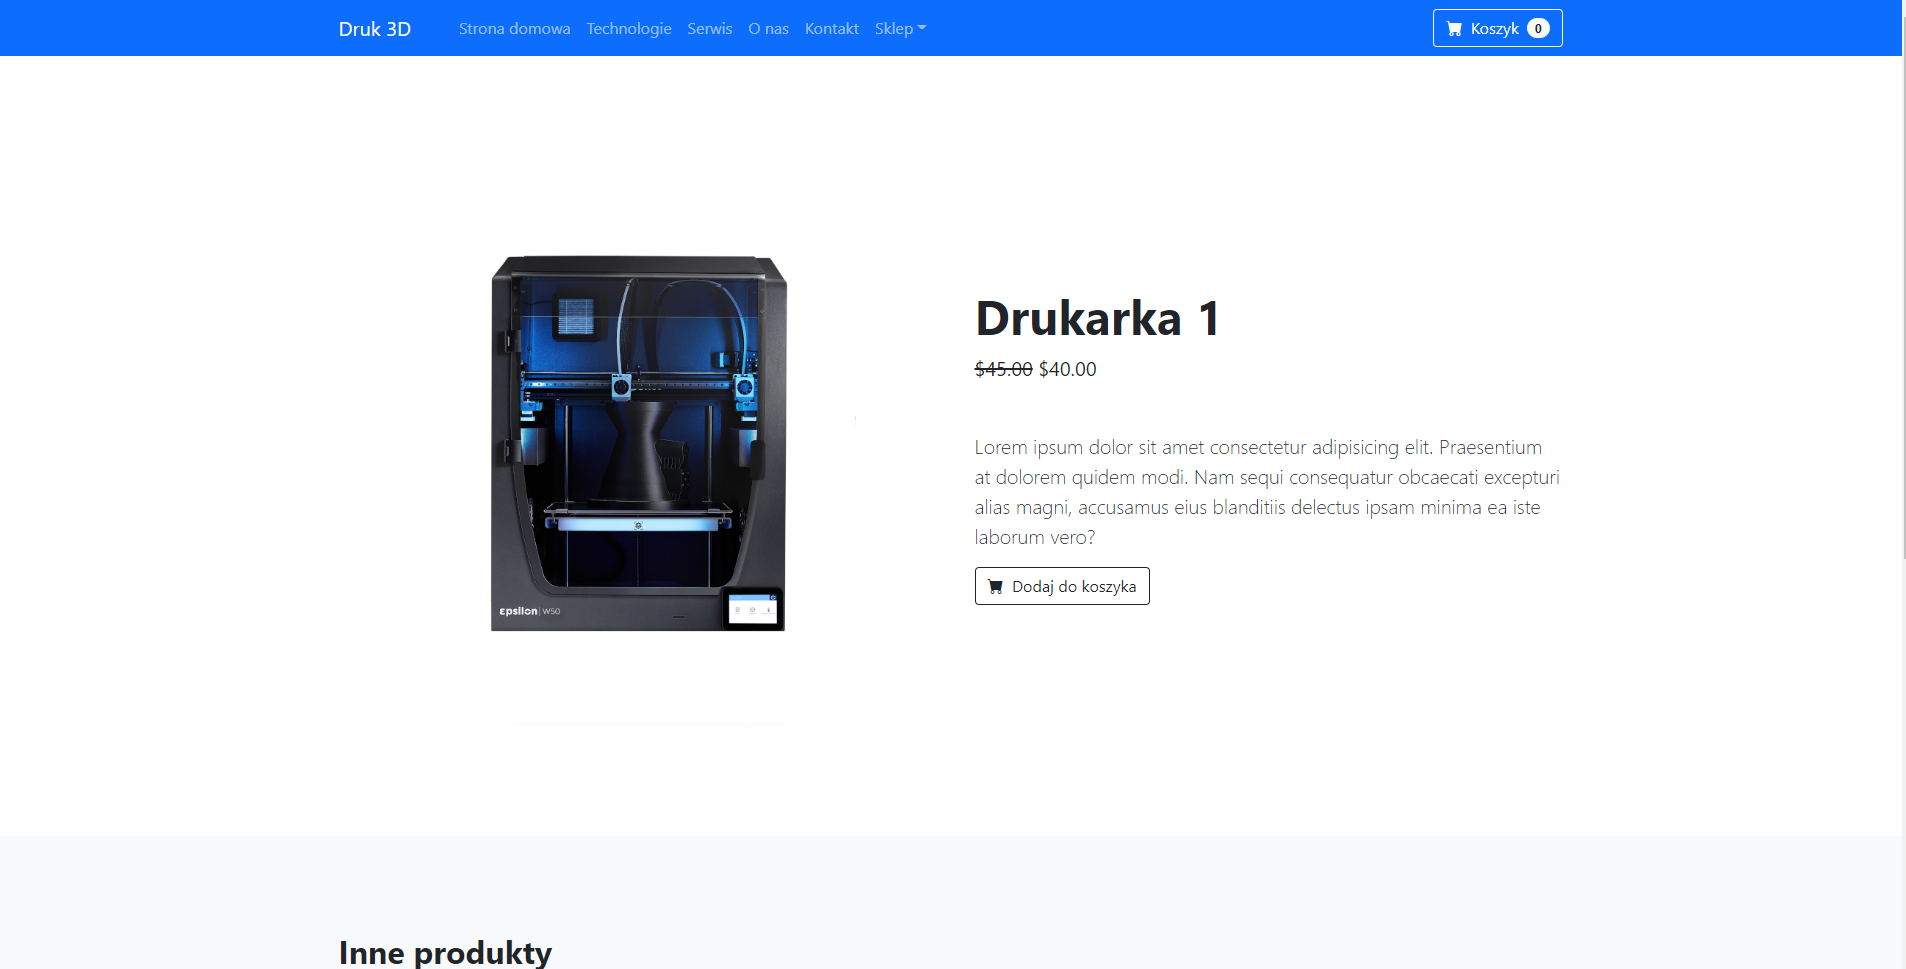Click the cart icon inside Dodaj do koszyka
The width and height of the screenshot is (1906, 969).
tap(996, 586)
